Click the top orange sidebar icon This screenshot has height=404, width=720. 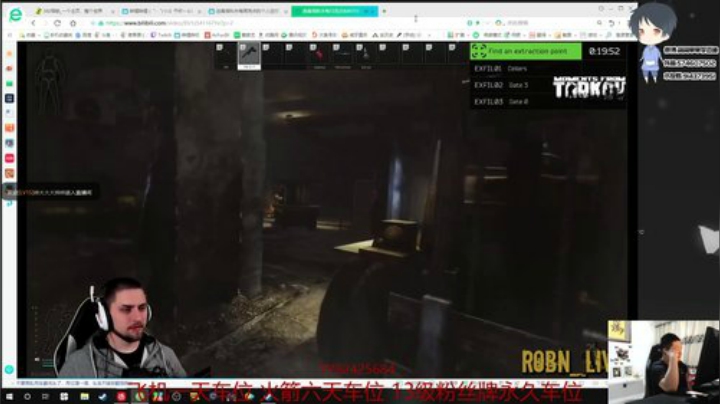tap(9, 54)
